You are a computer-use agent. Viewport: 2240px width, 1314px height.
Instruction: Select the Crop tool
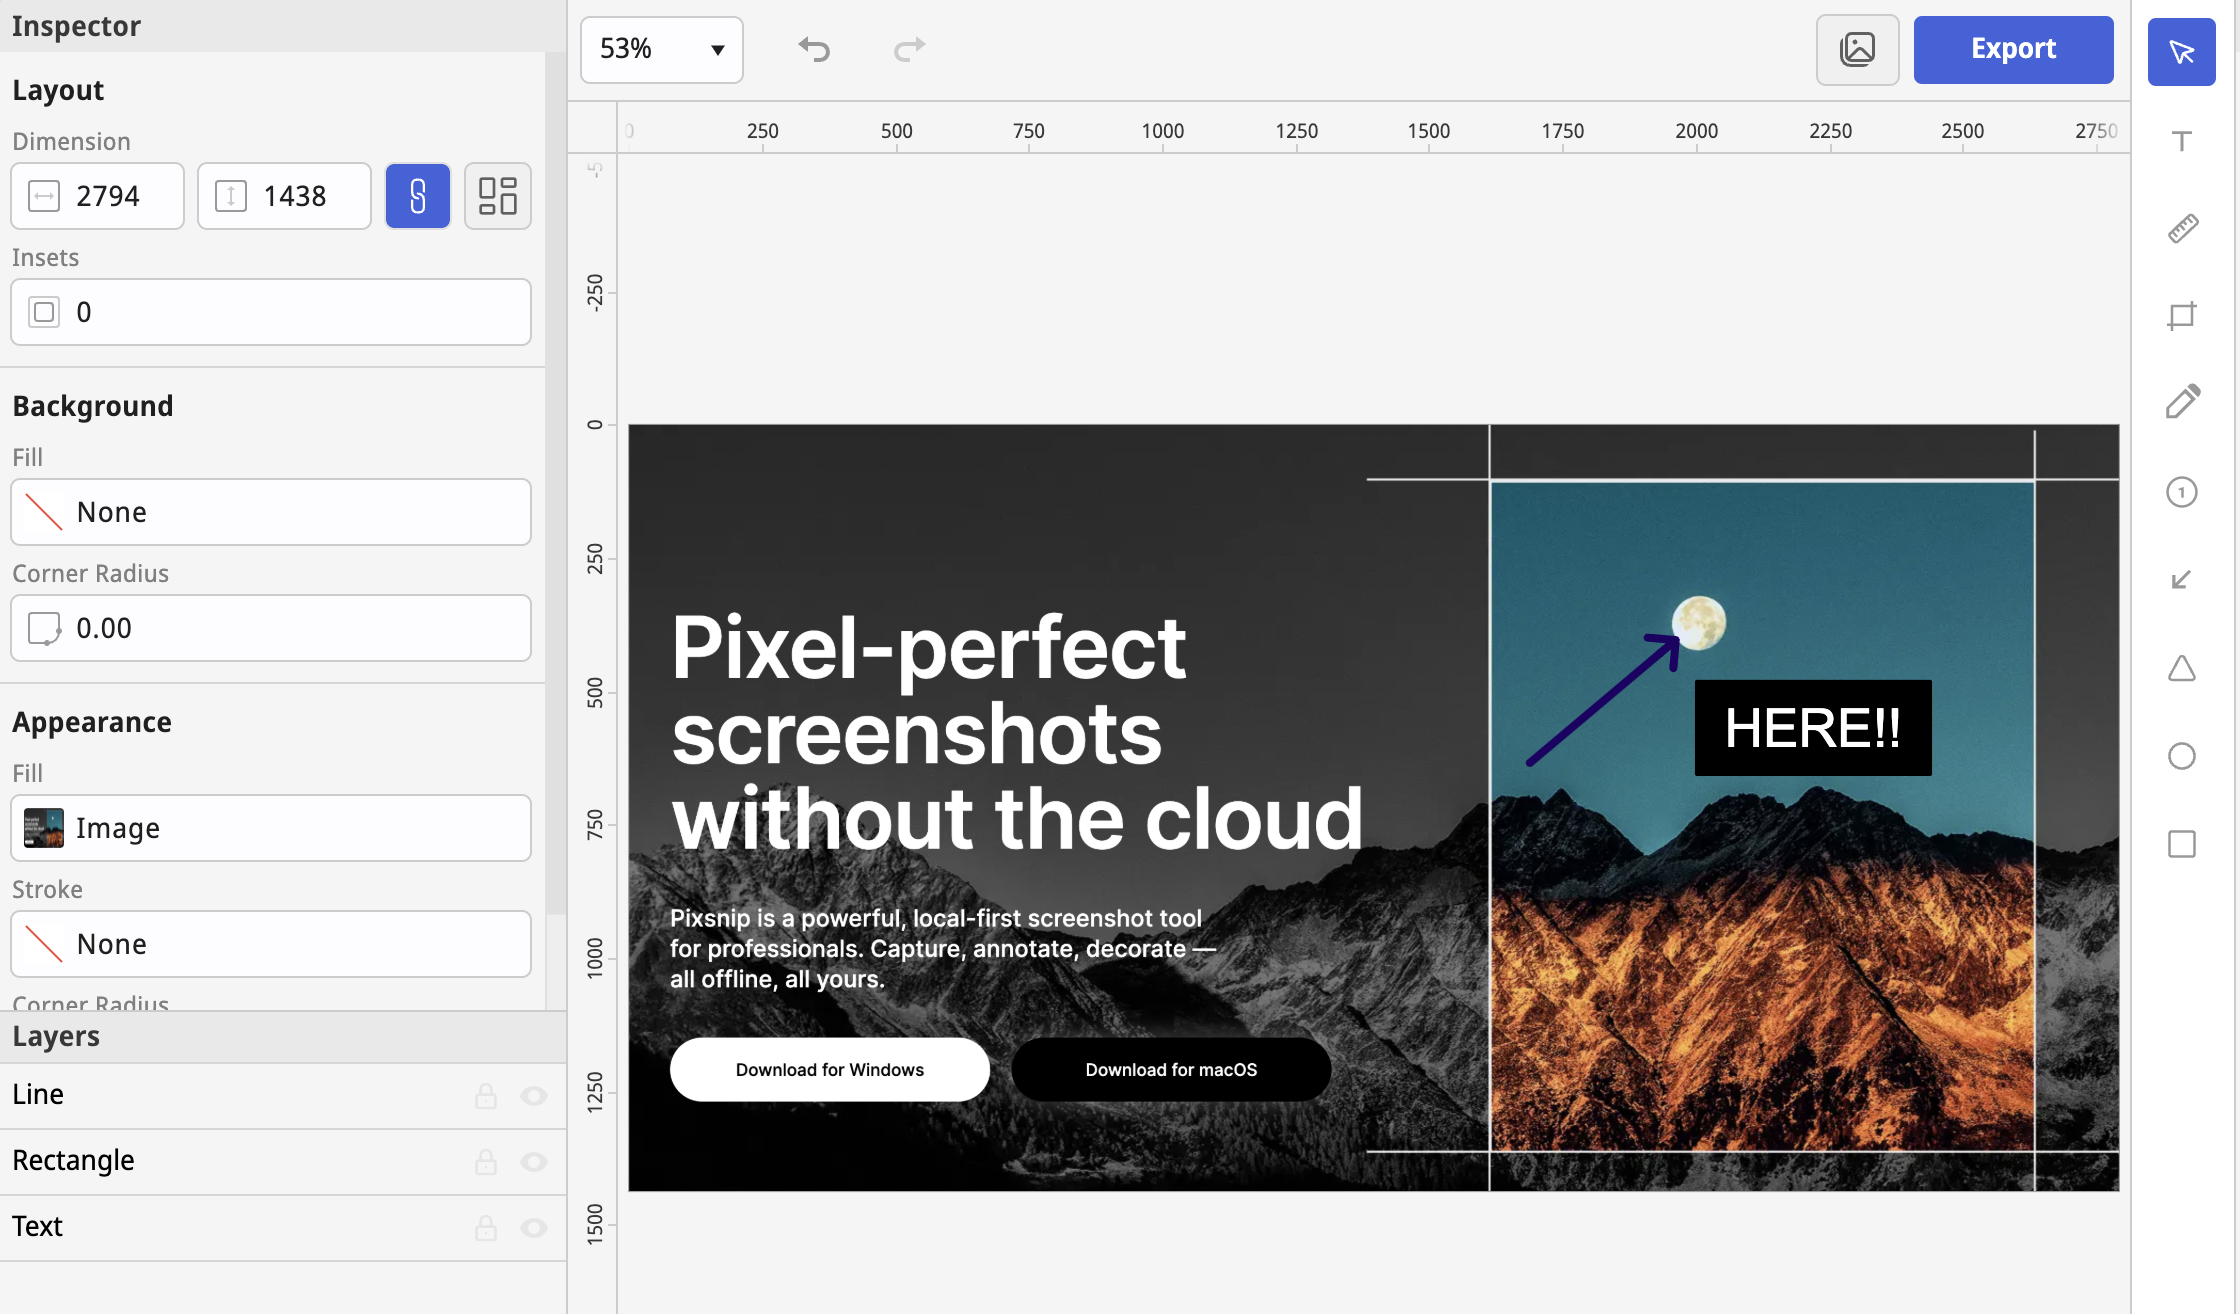point(2182,316)
